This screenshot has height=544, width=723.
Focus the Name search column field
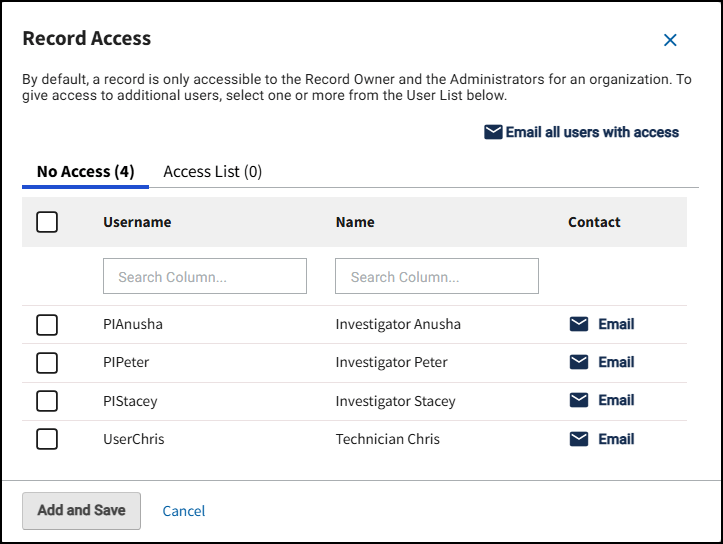pyautogui.click(x=437, y=276)
